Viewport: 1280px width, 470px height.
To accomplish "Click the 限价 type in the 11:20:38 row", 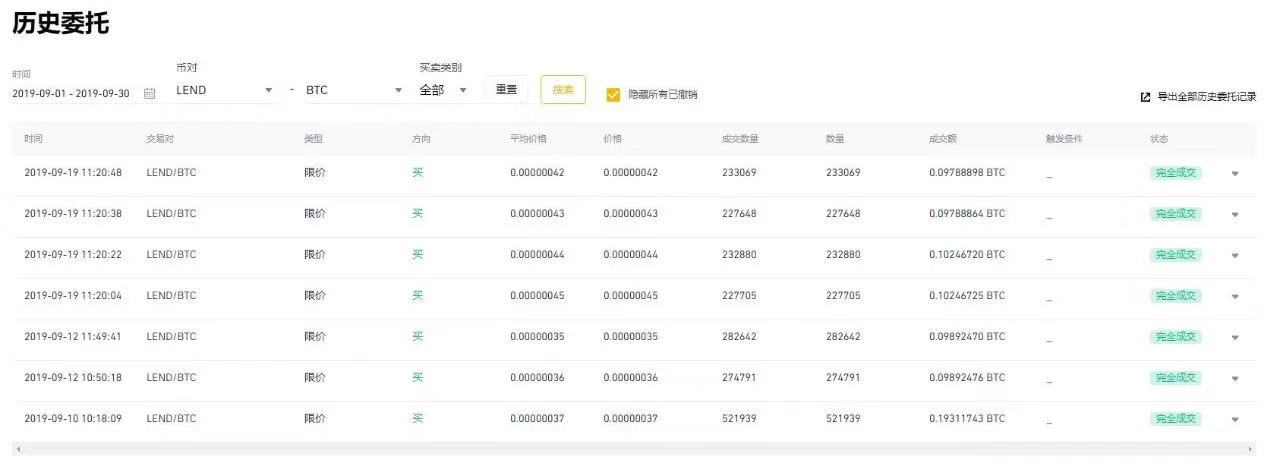I will [x=315, y=214].
